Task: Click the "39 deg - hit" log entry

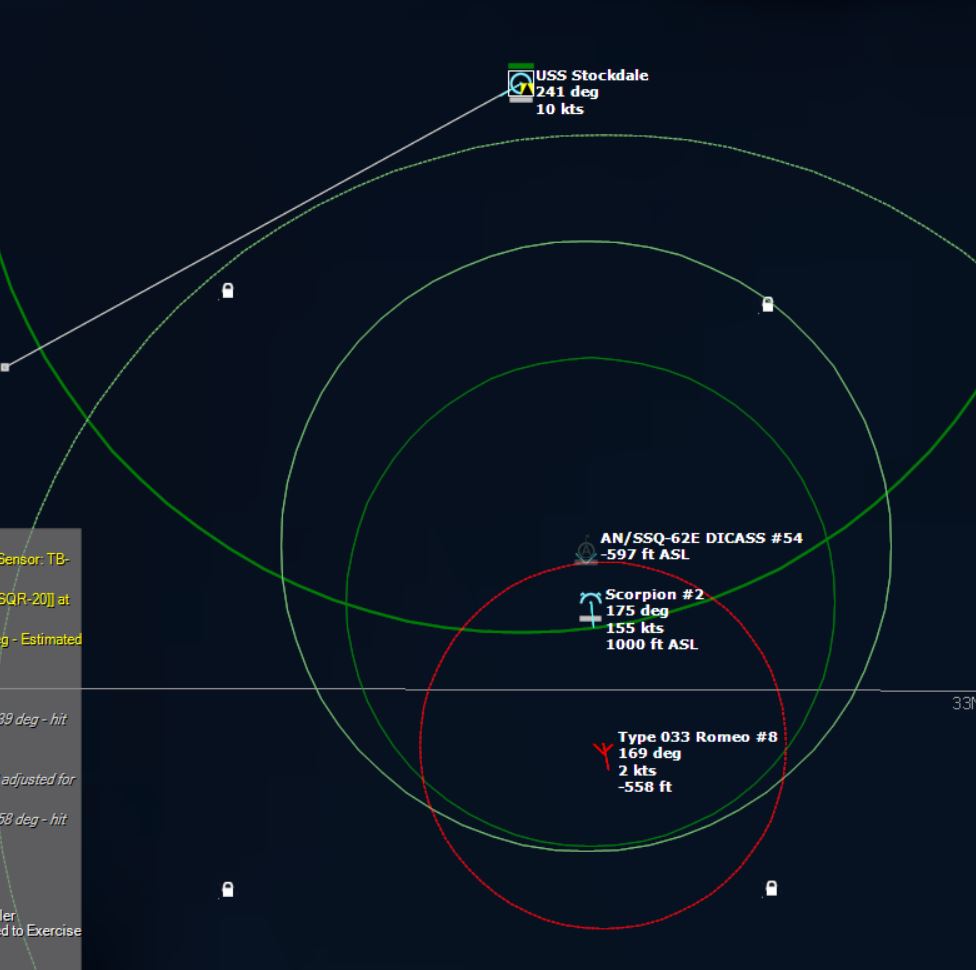Action: point(34,719)
